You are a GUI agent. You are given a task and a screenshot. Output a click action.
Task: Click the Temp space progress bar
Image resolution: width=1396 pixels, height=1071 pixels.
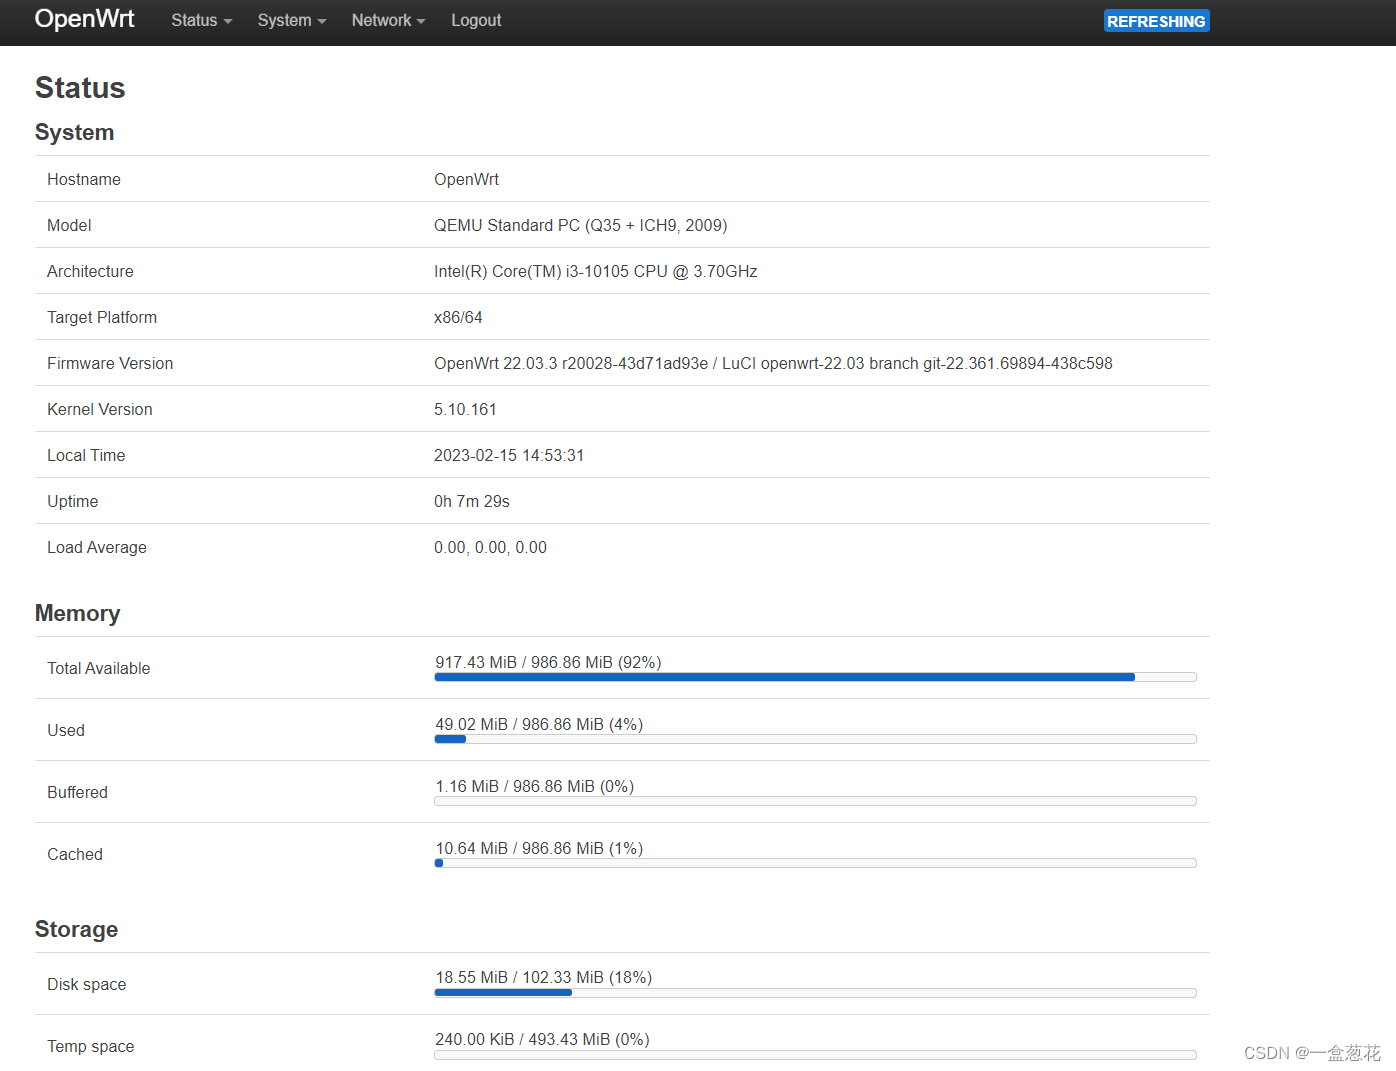[x=815, y=1054]
